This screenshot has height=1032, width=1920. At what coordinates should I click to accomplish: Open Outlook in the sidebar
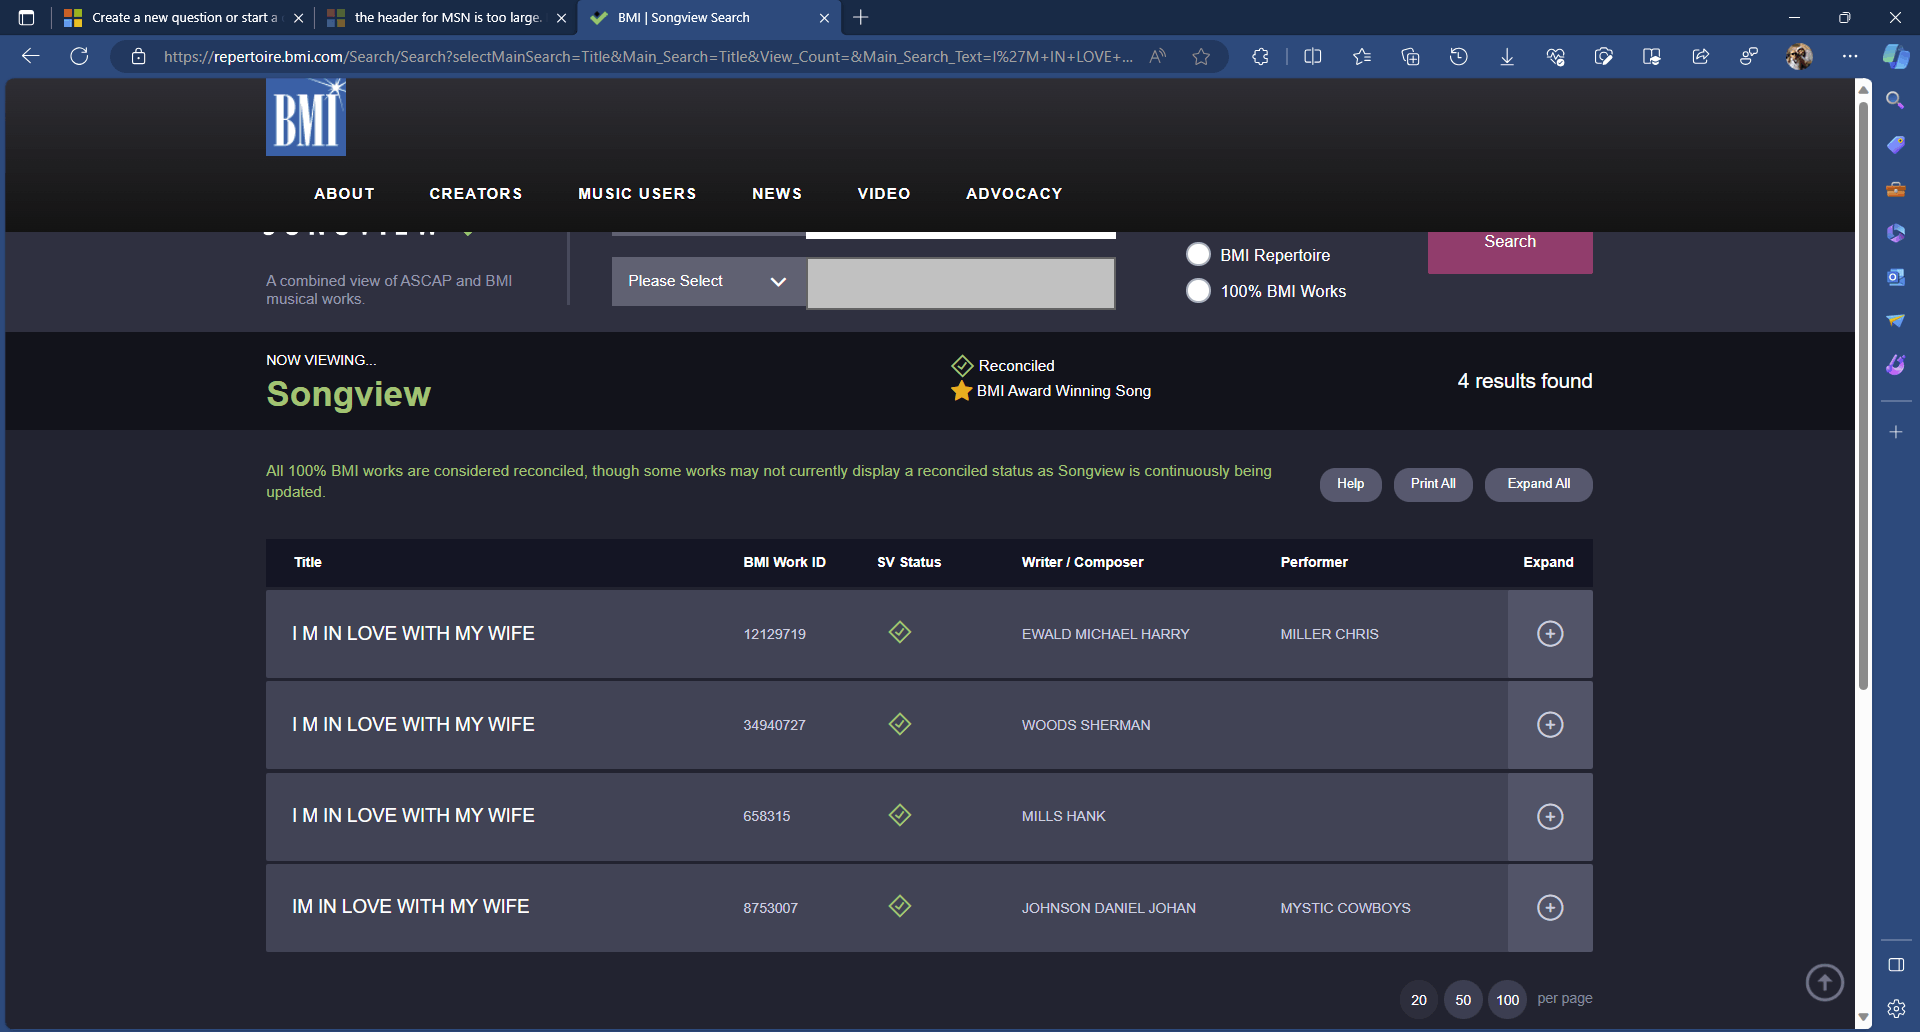coord(1895,277)
